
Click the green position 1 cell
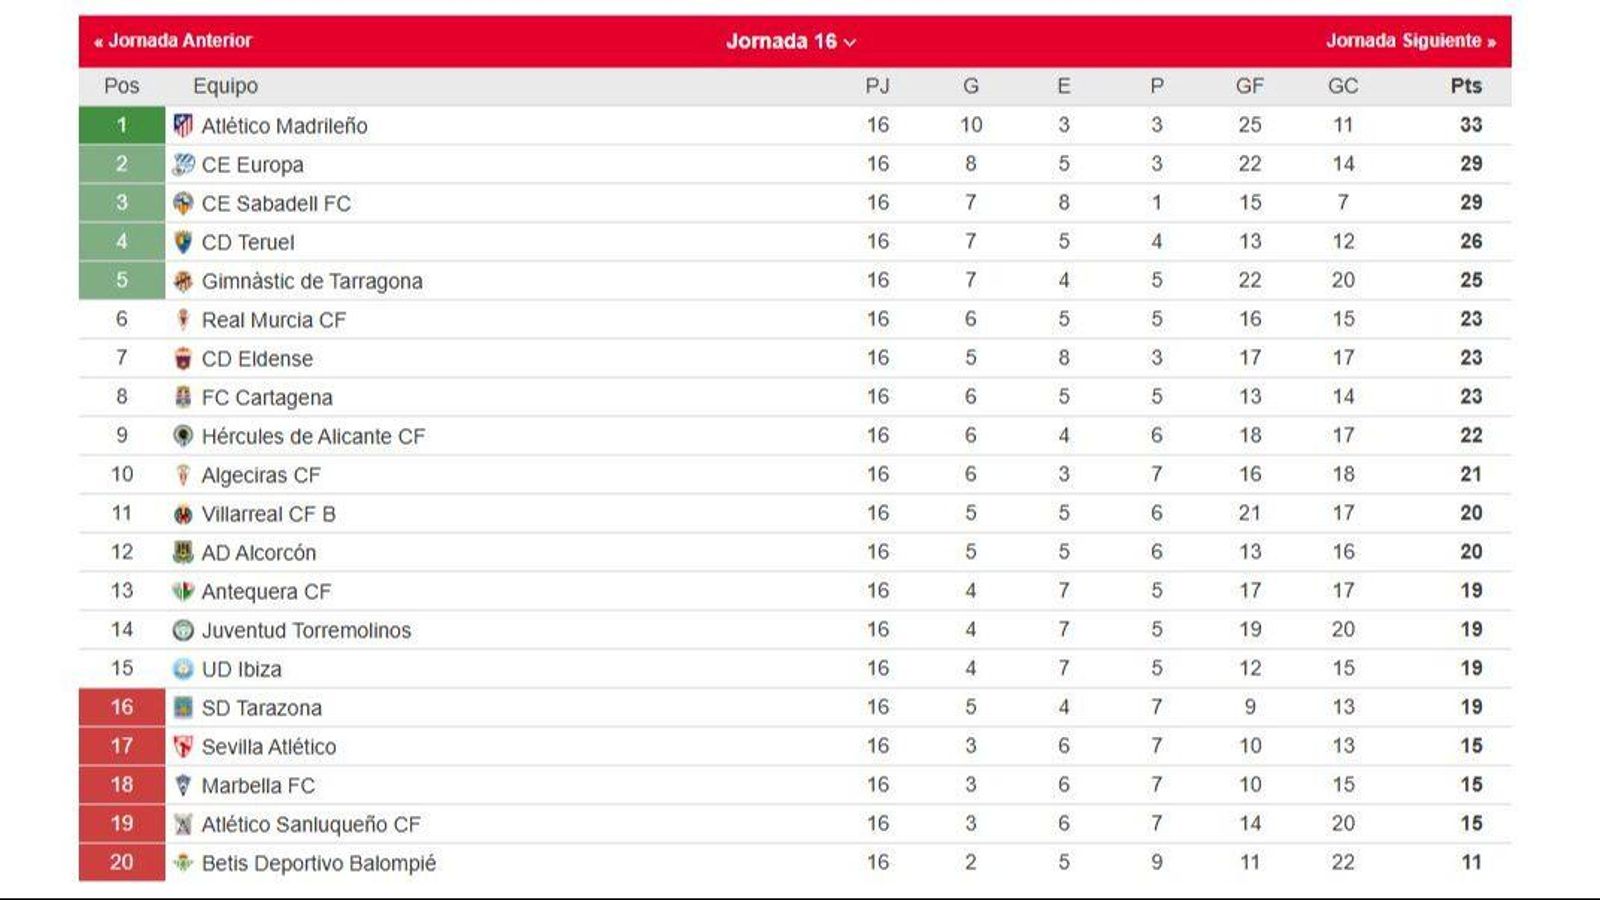coord(121,126)
